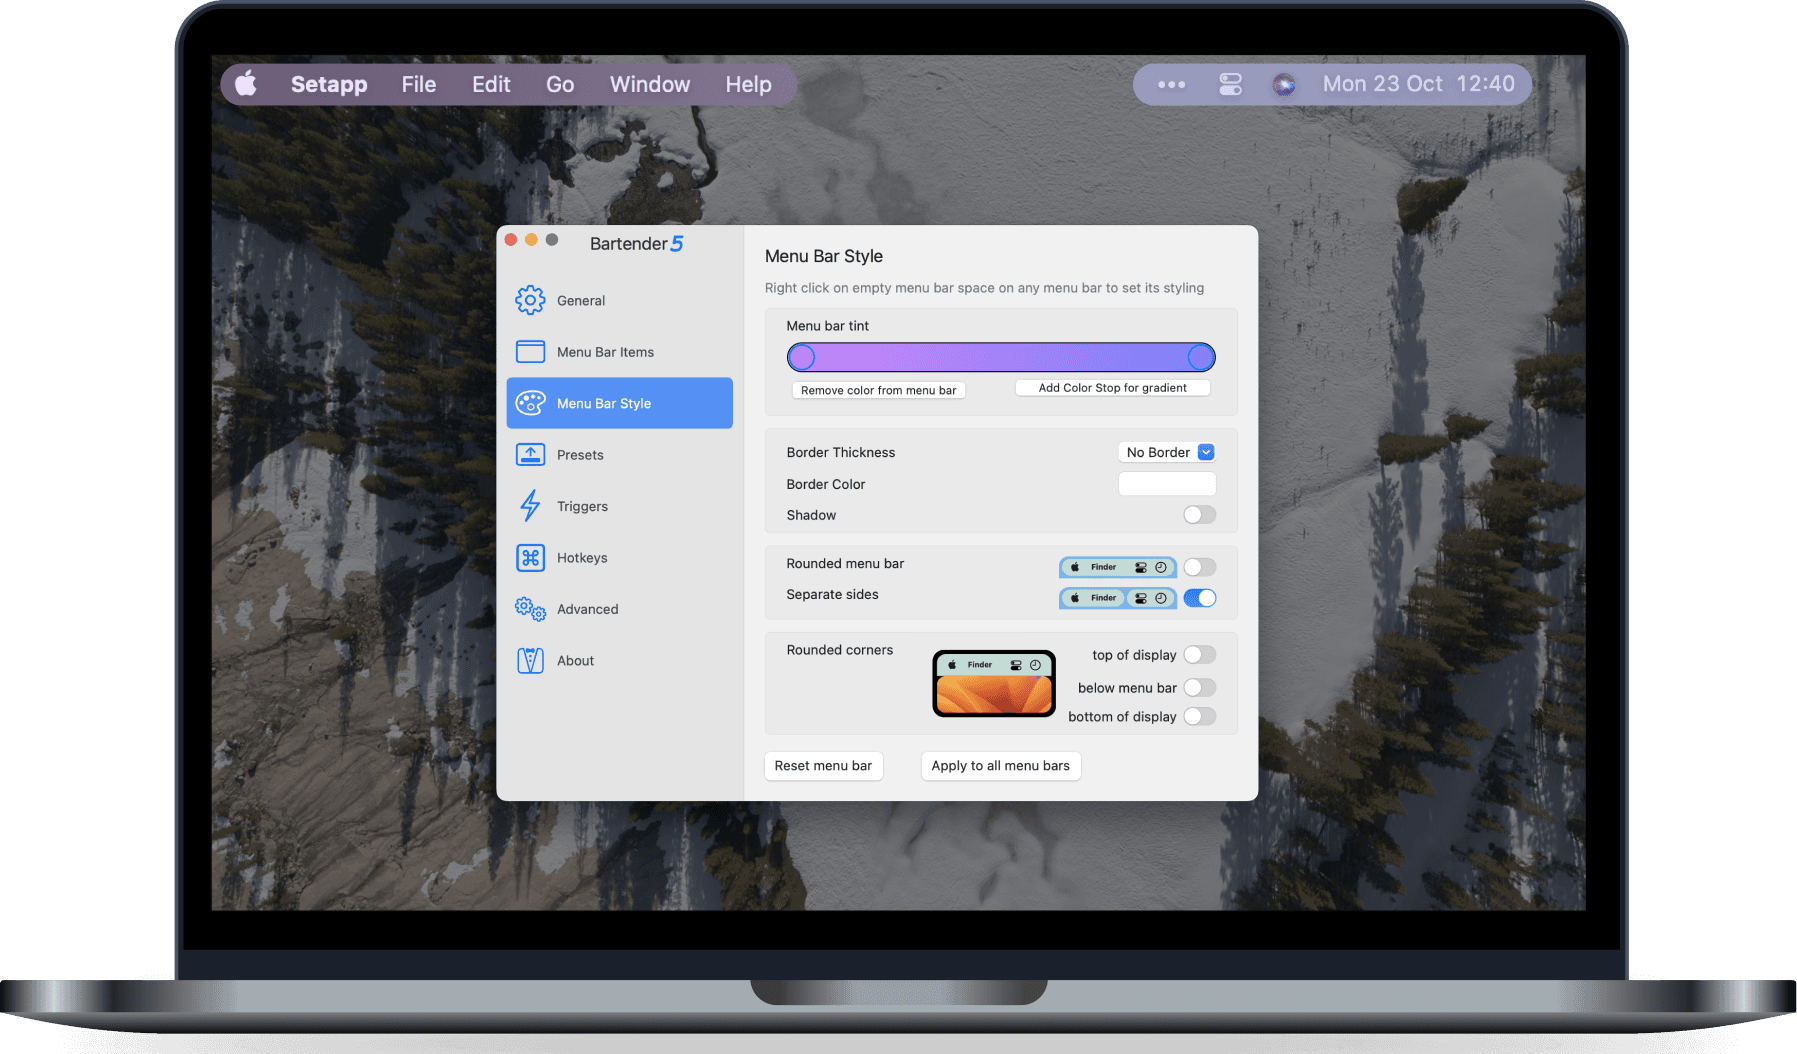
Task: Click the Reset menu bar button
Action: [823, 766]
